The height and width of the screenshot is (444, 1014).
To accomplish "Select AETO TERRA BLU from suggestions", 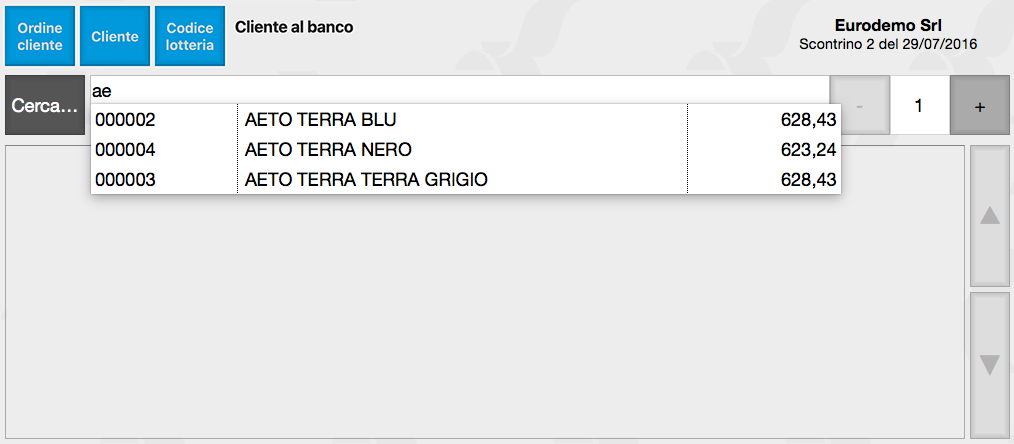I will (x=321, y=120).
